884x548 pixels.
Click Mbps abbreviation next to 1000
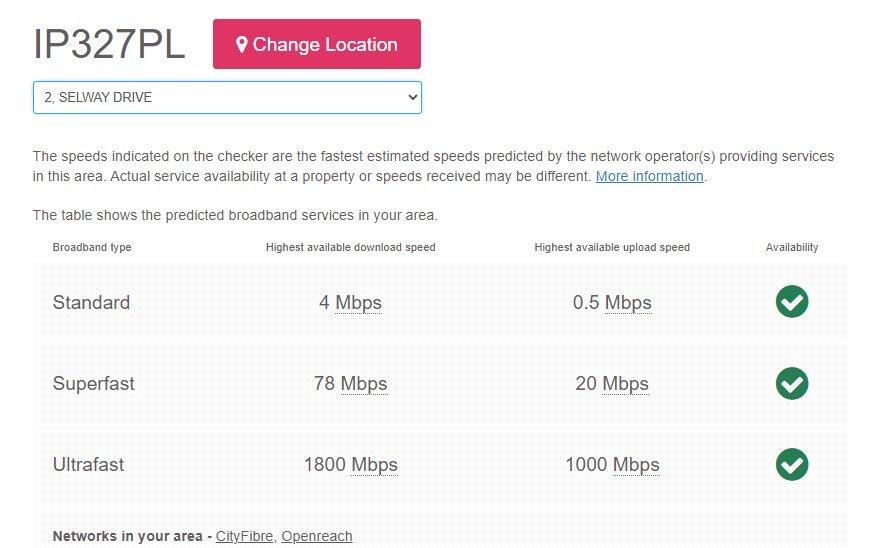pyautogui.click(x=636, y=465)
